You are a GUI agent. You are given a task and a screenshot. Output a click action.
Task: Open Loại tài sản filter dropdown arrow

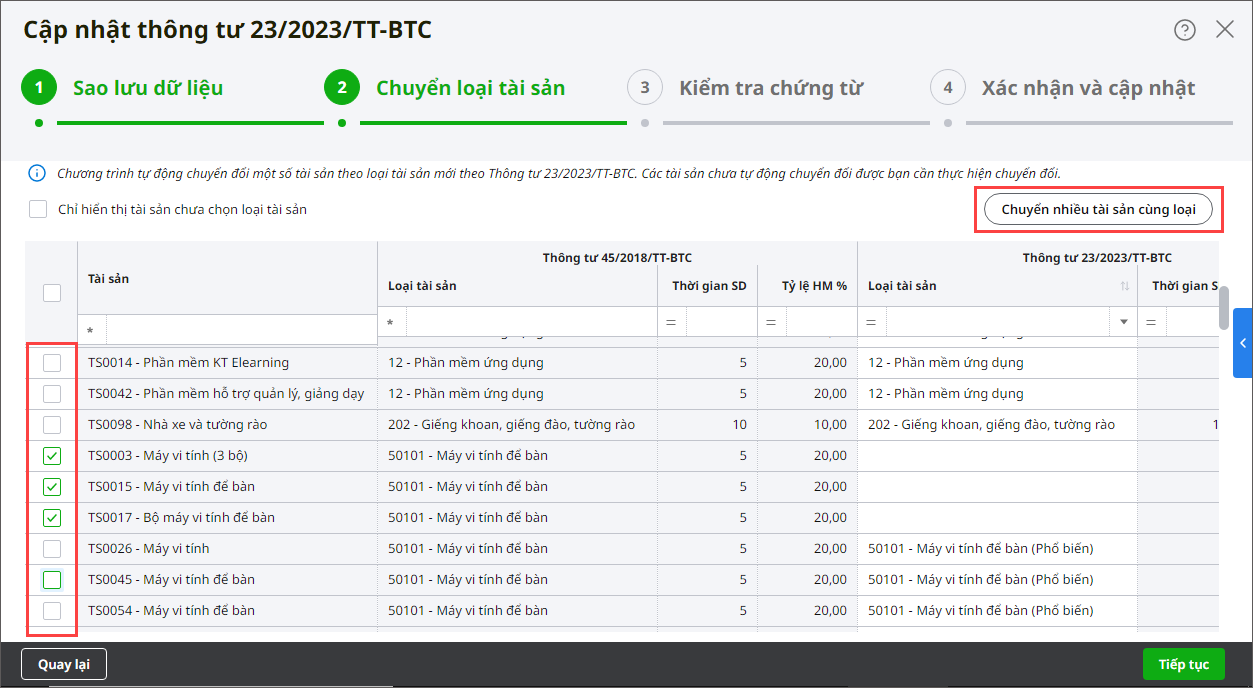pos(1124,323)
